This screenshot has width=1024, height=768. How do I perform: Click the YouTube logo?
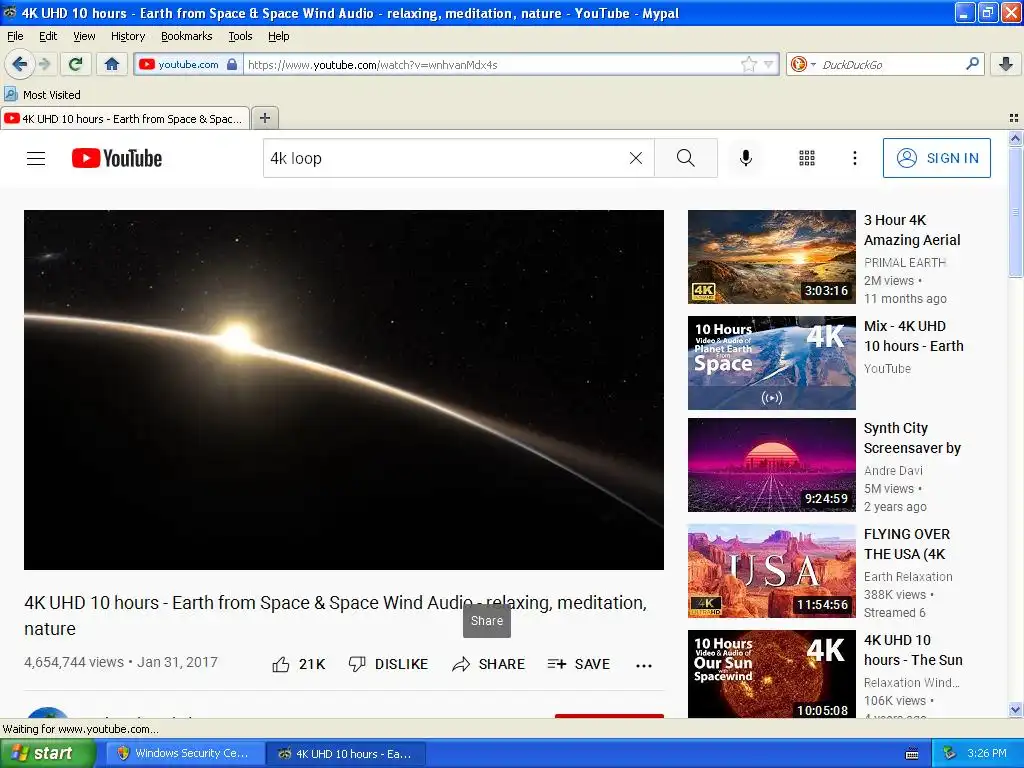(117, 158)
